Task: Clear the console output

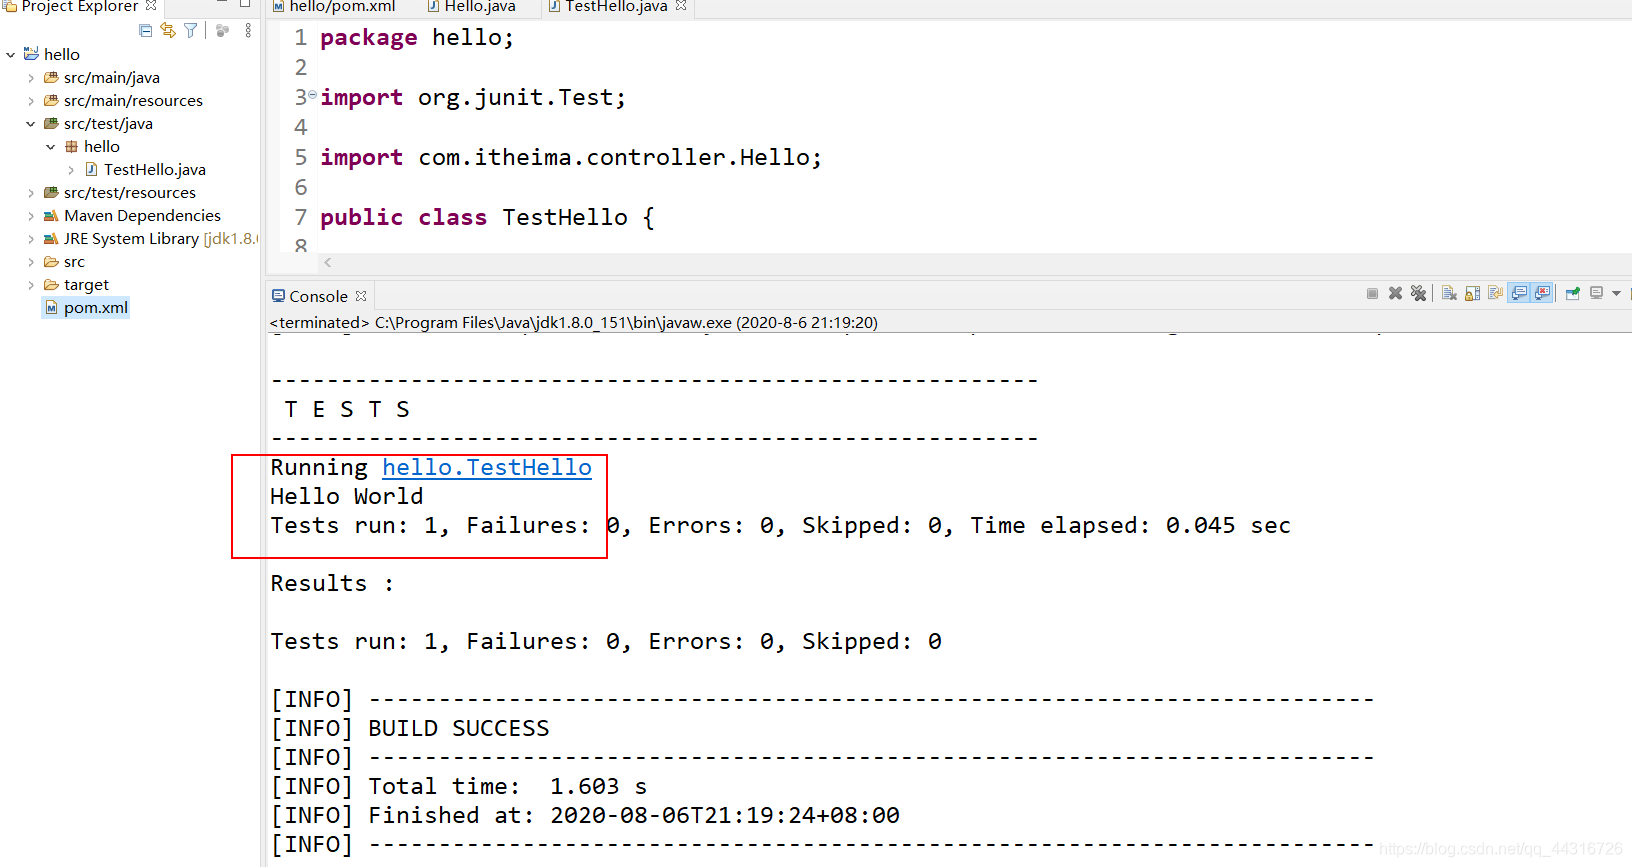Action: (x=1449, y=293)
